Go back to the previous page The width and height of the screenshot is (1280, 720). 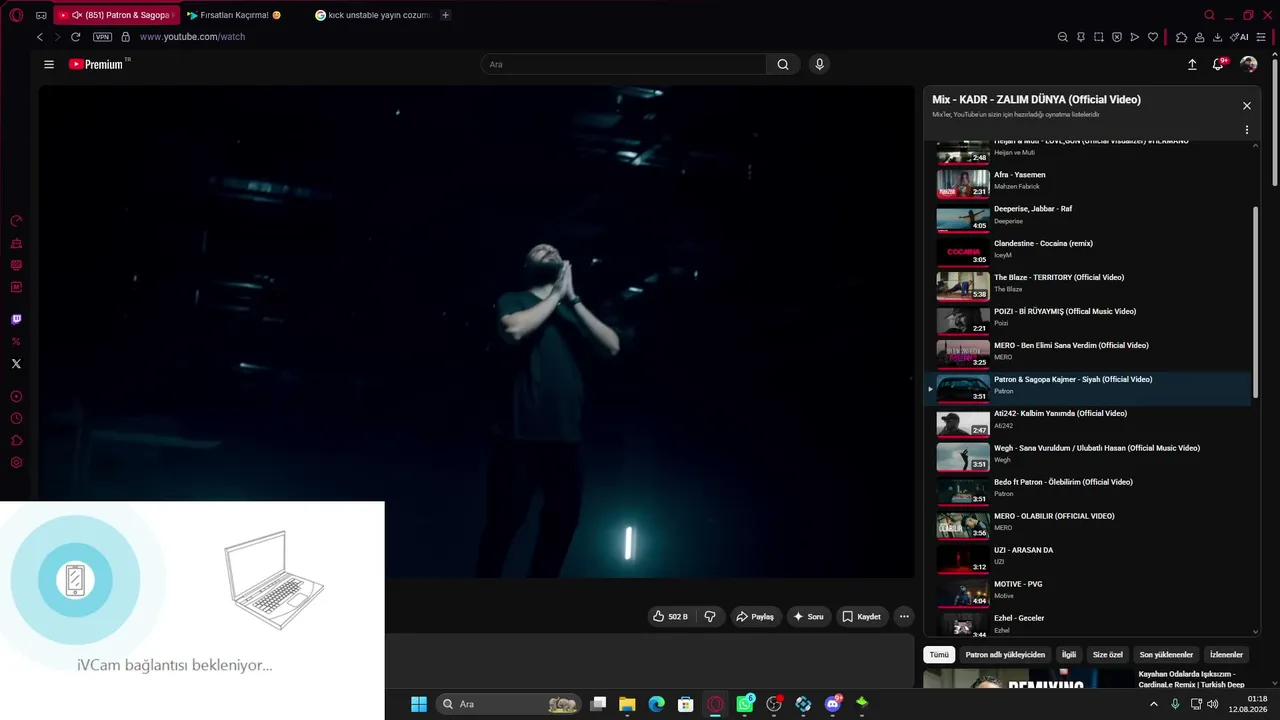[x=40, y=37]
